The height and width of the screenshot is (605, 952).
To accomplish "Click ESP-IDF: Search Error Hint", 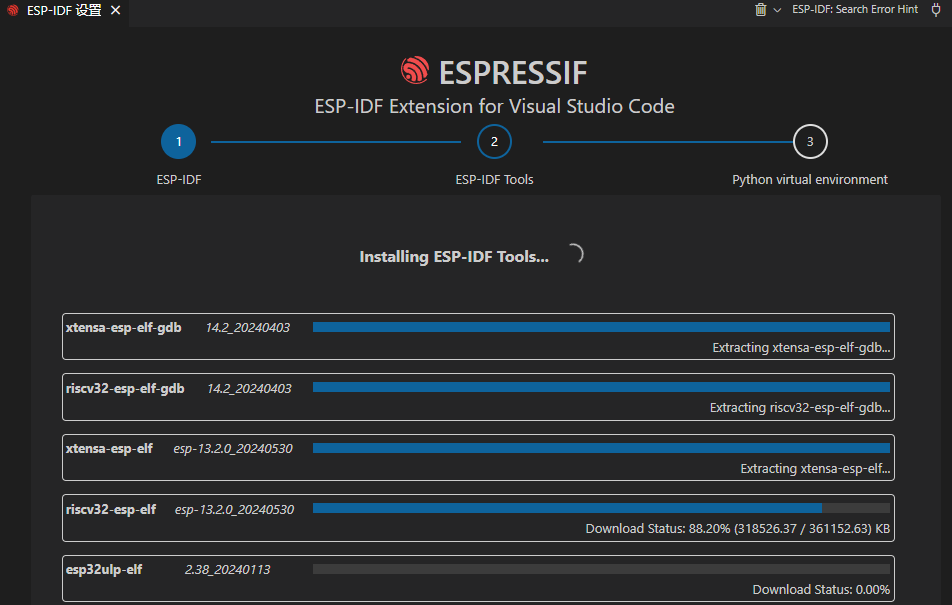I will [x=855, y=10].
